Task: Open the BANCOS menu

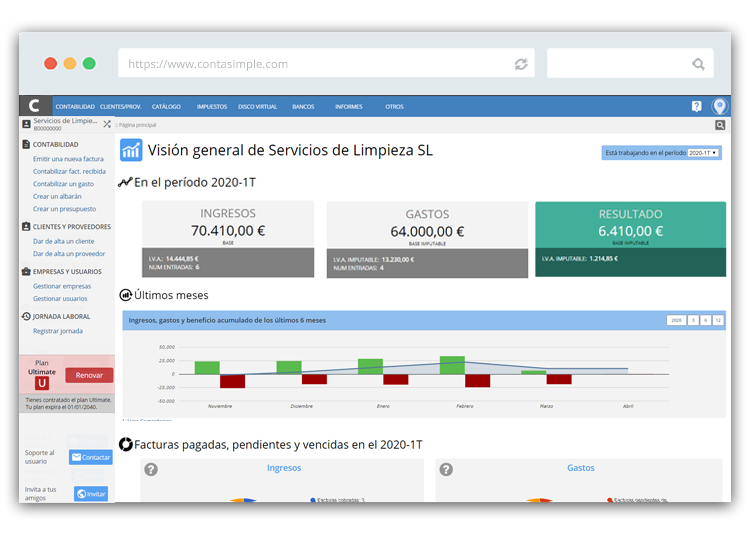Action: pos(303,107)
